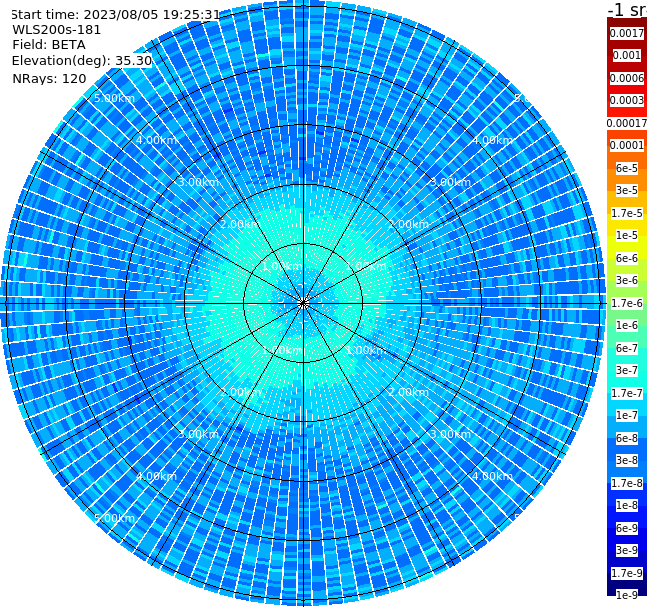Image resolution: width=647 pixels, height=607 pixels.
Task: Select the 3e-9 colorbar tick label
Action: point(627,550)
